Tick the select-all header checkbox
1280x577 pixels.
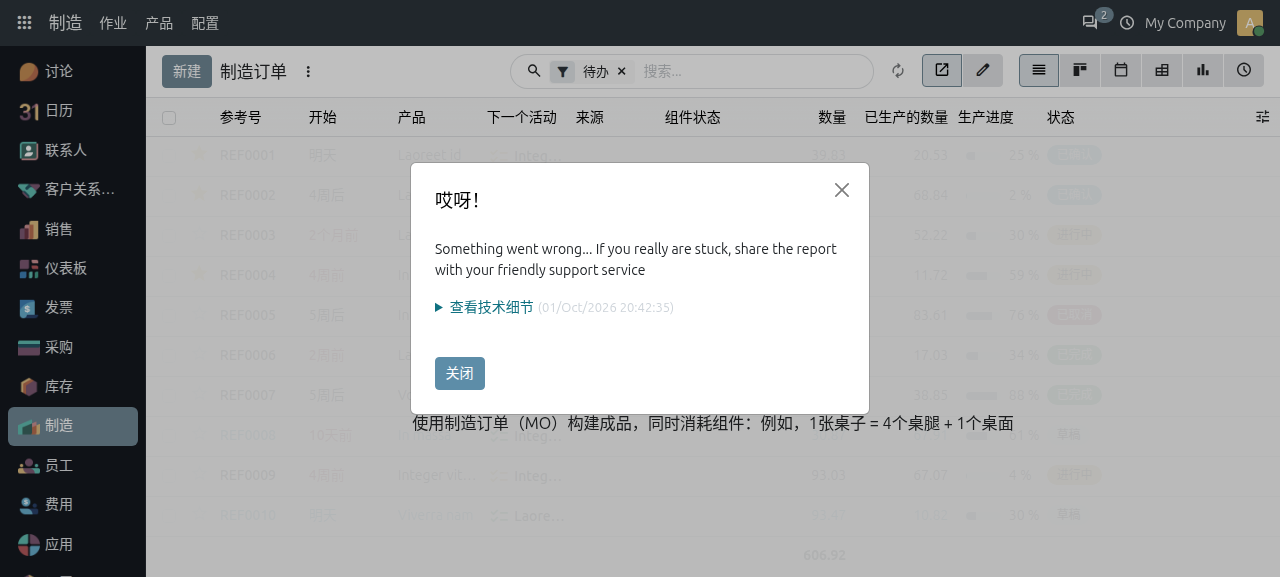pyautogui.click(x=169, y=118)
